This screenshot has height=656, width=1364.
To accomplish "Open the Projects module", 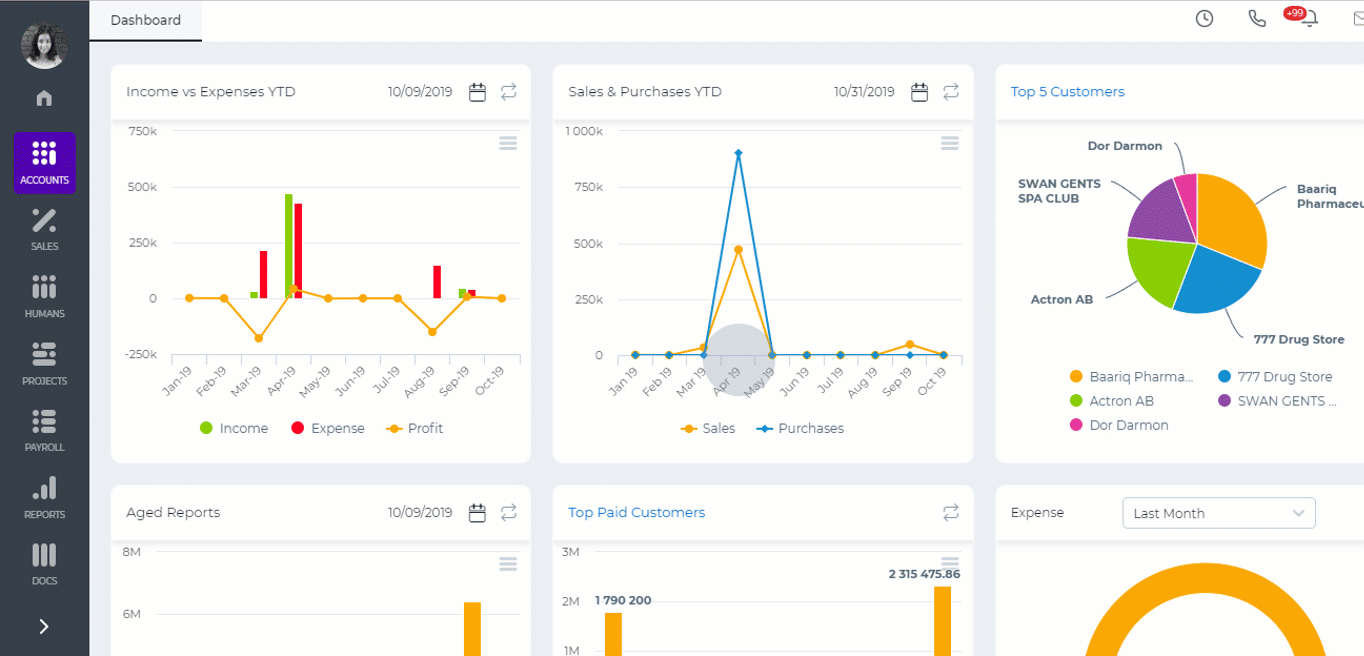I will (x=44, y=364).
